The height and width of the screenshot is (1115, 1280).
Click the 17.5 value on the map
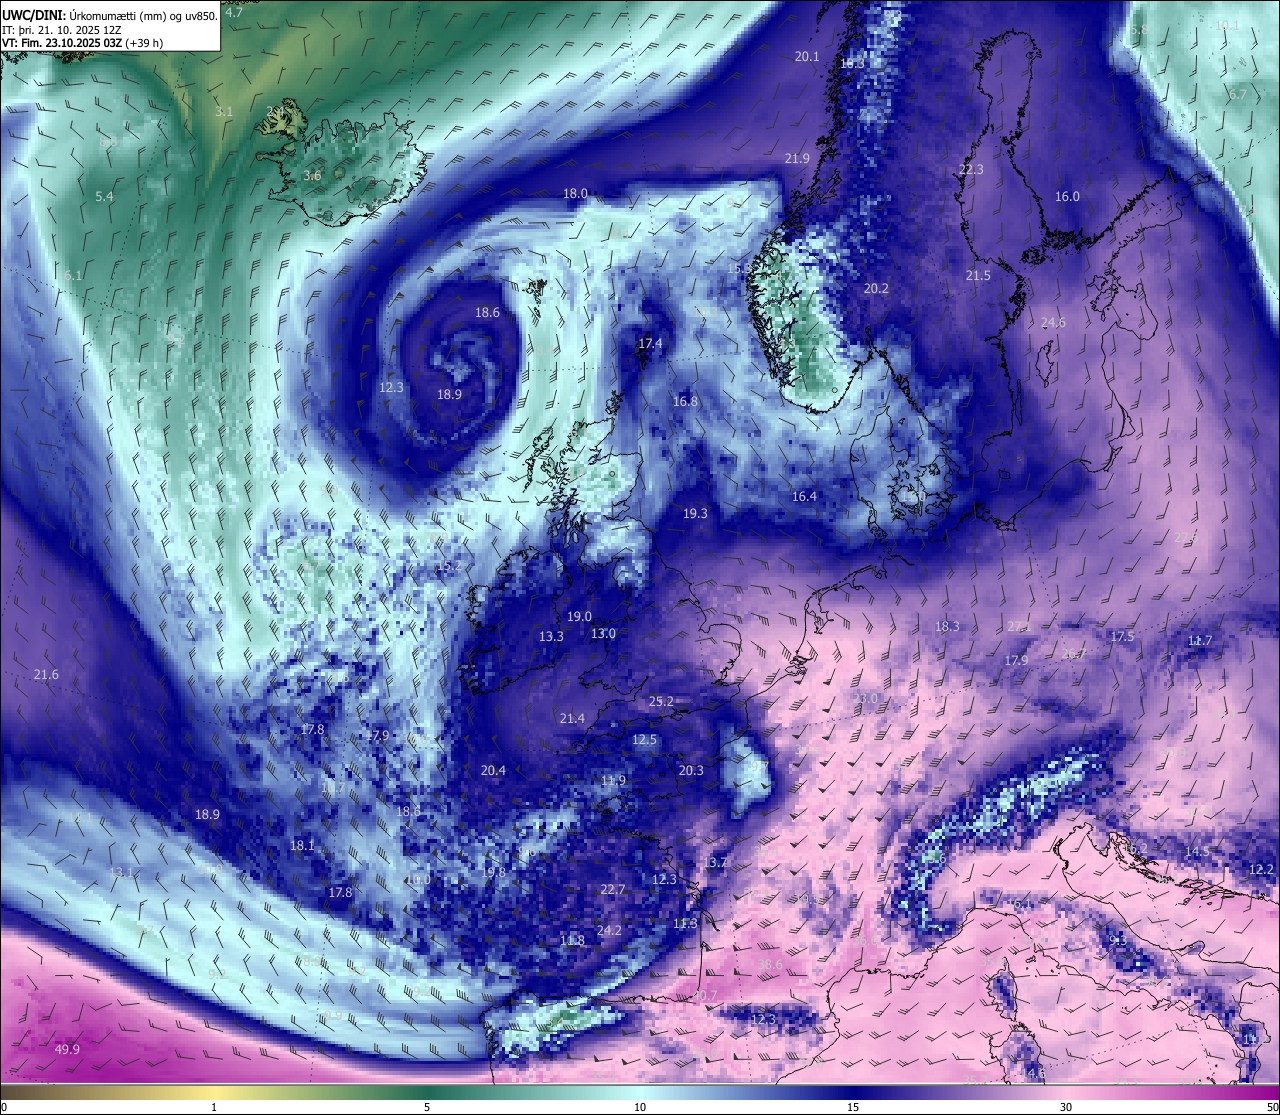point(1122,637)
